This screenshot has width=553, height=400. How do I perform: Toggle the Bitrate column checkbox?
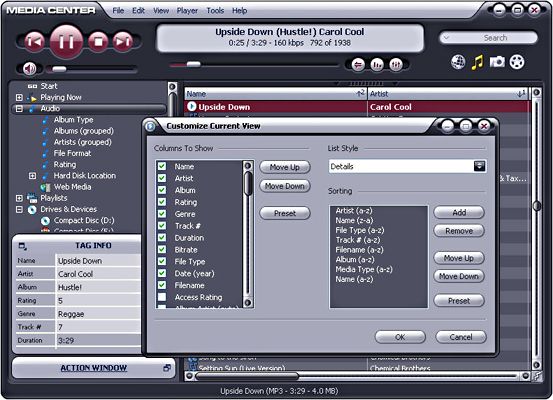pyautogui.click(x=162, y=249)
